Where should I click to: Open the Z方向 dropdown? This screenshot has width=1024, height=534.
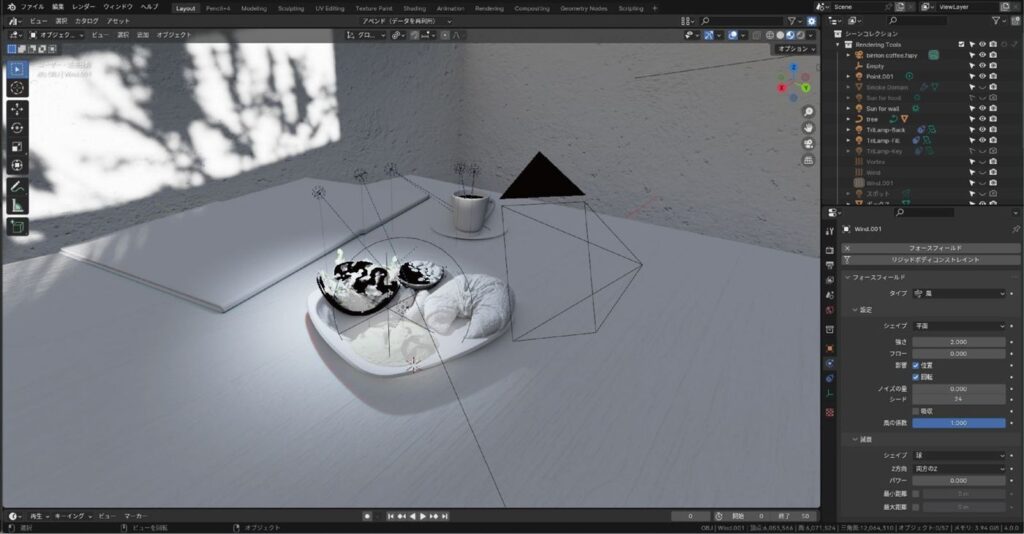click(x=959, y=469)
